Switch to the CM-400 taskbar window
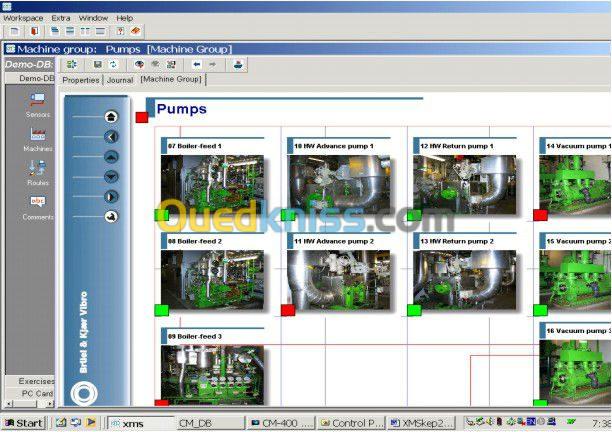Viewport: 612px width, 432px height. tap(281, 423)
